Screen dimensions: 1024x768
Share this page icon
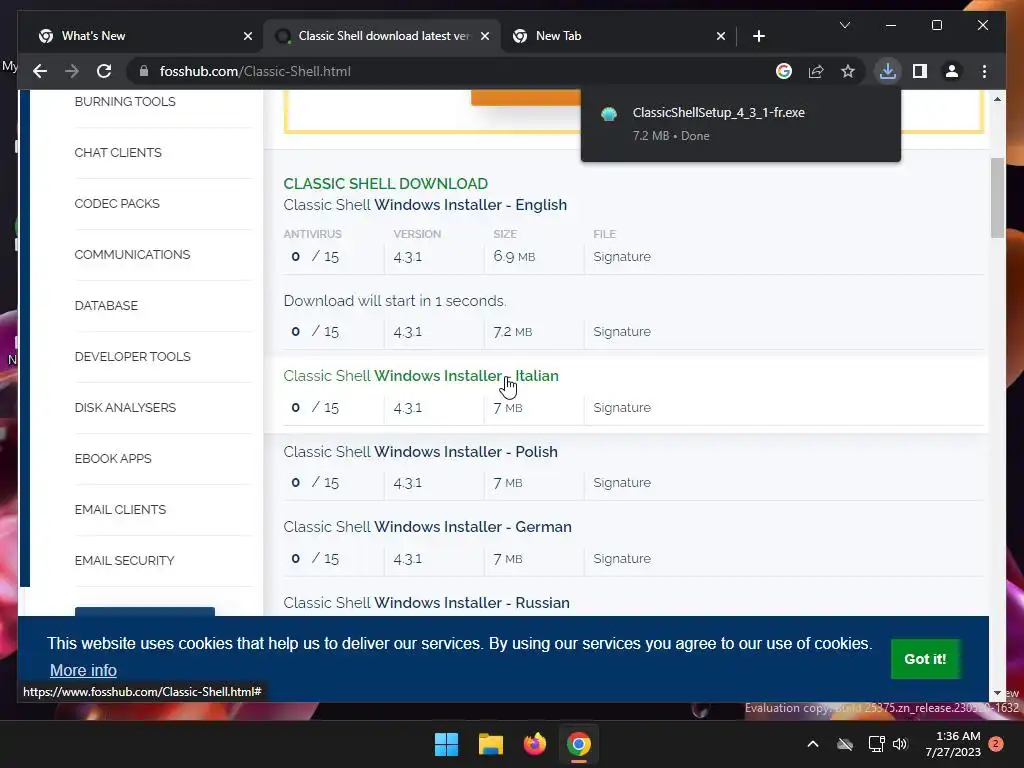tap(816, 71)
